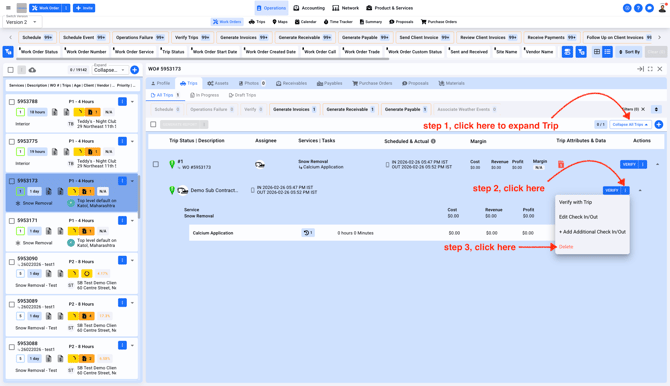Image resolution: width=670 pixels, height=386 pixels.
Task: Click the dock-to-side arrow icon for WO# 5953173
Action: click(x=640, y=69)
